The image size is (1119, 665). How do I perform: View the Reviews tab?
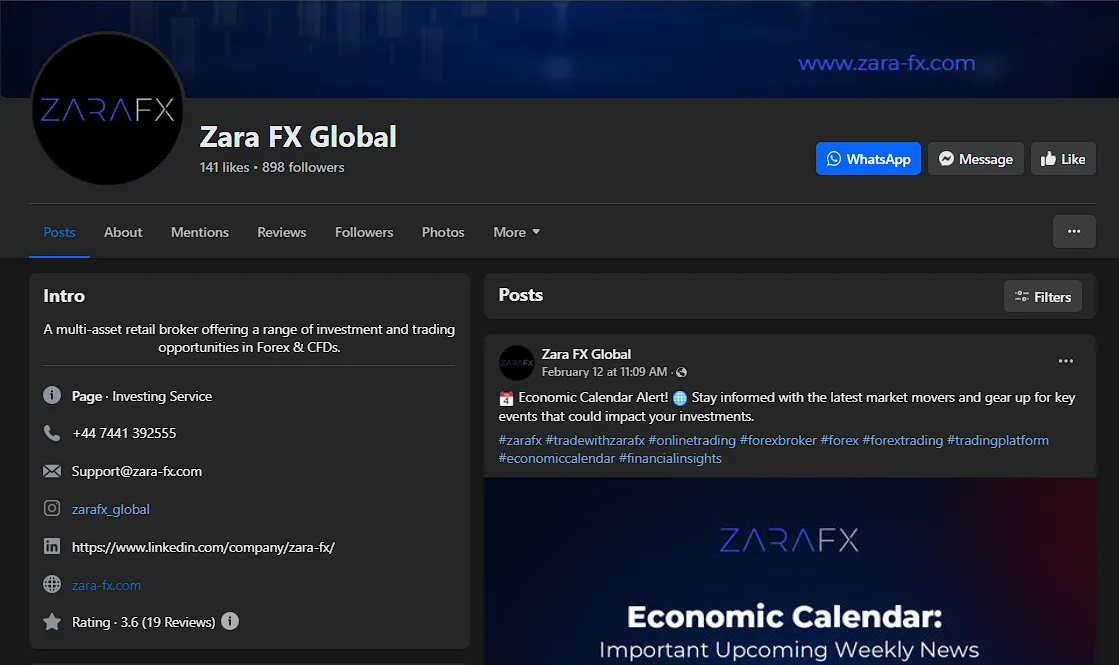[x=282, y=232]
